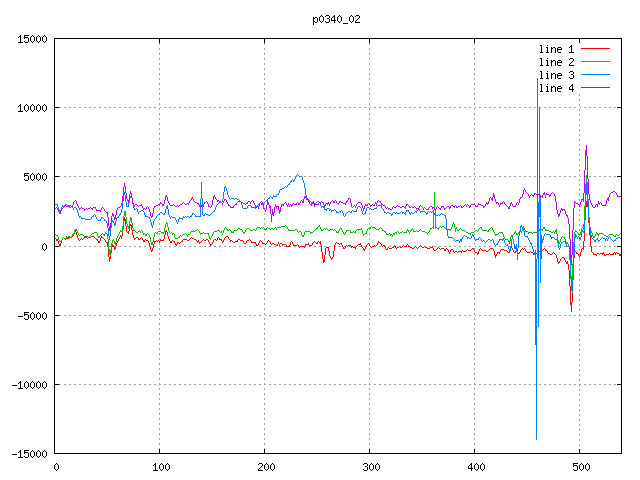This screenshot has height=480, width=640.
Task: Select the 'line 2' legend label
Action: click(x=557, y=62)
